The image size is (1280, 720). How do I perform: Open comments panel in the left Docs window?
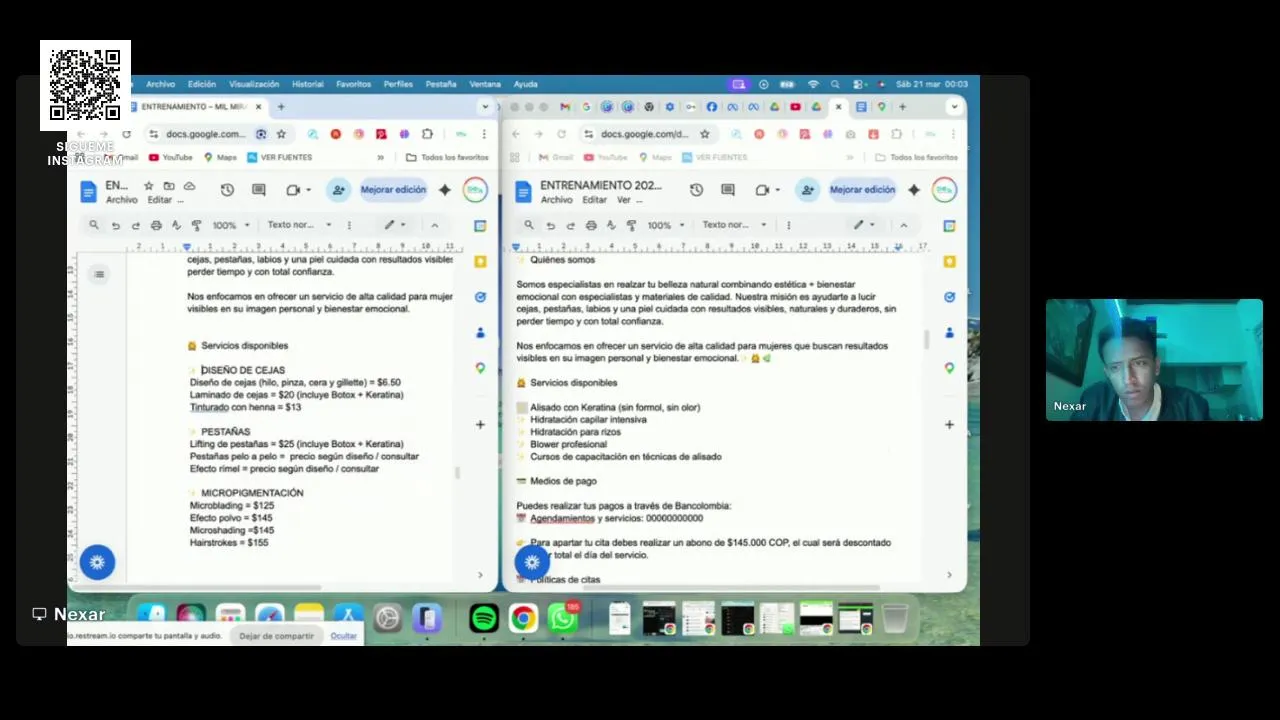tap(259, 190)
